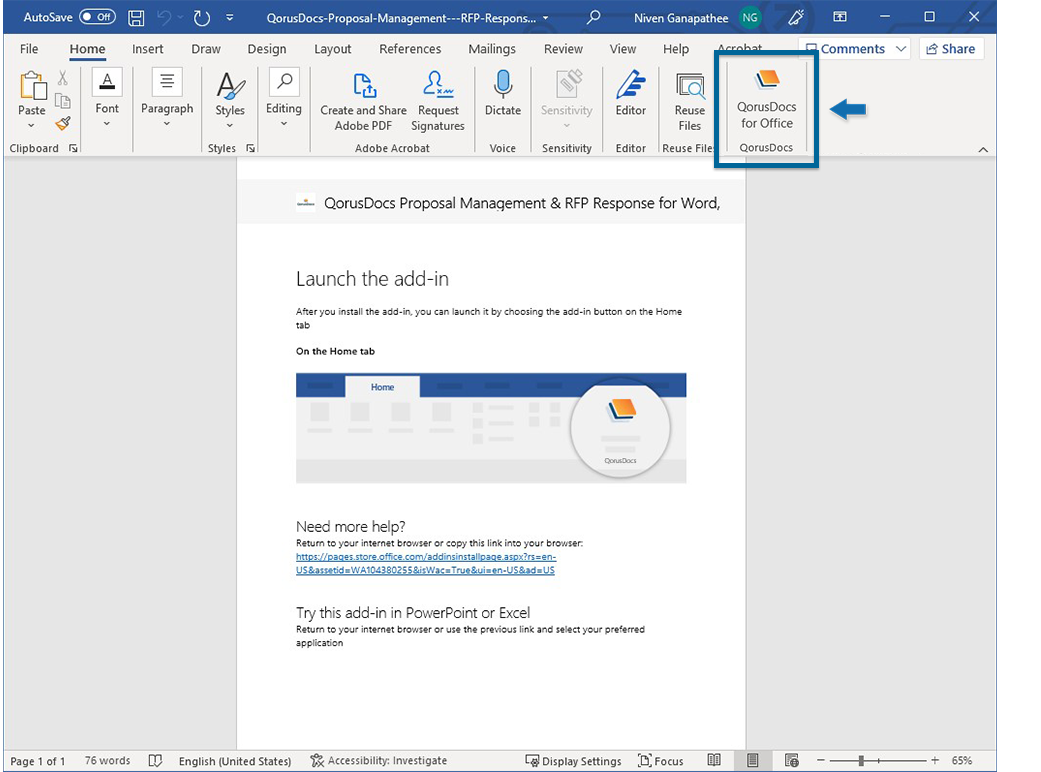
Task: Click the Share button
Action: pyautogui.click(x=951, y=48)
